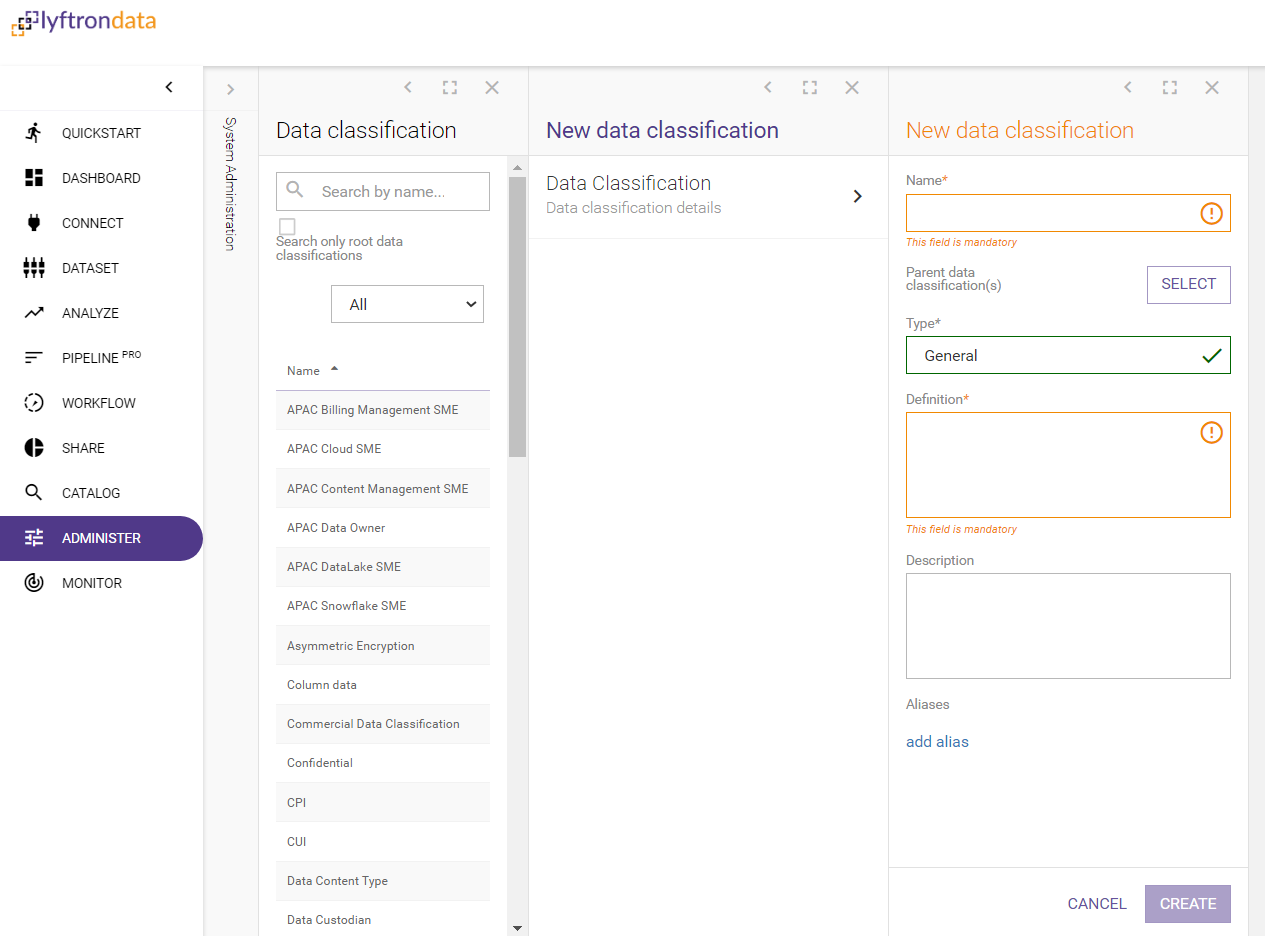Click the Workflow circular icon
1265x936 pixels.
coord(34,403)
